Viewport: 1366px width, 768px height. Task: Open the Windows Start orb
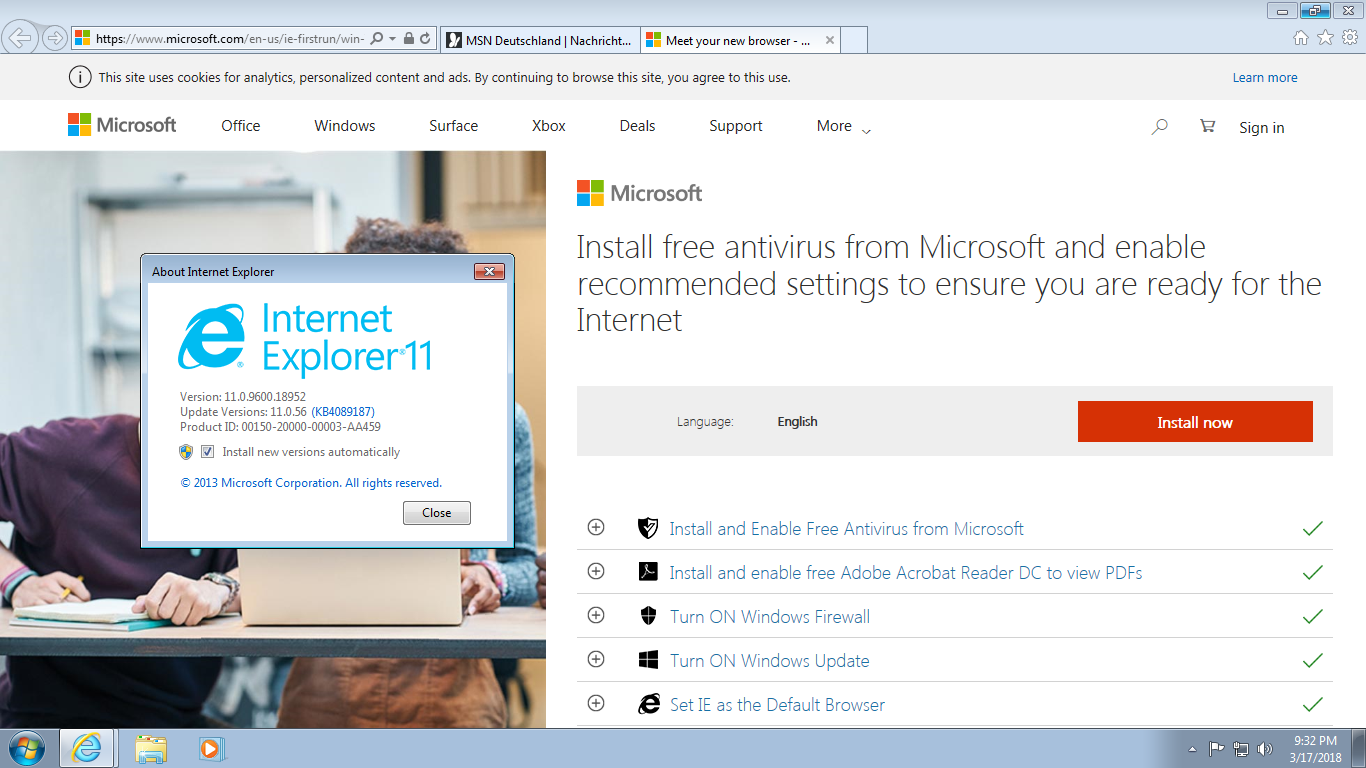pos(27,748)
